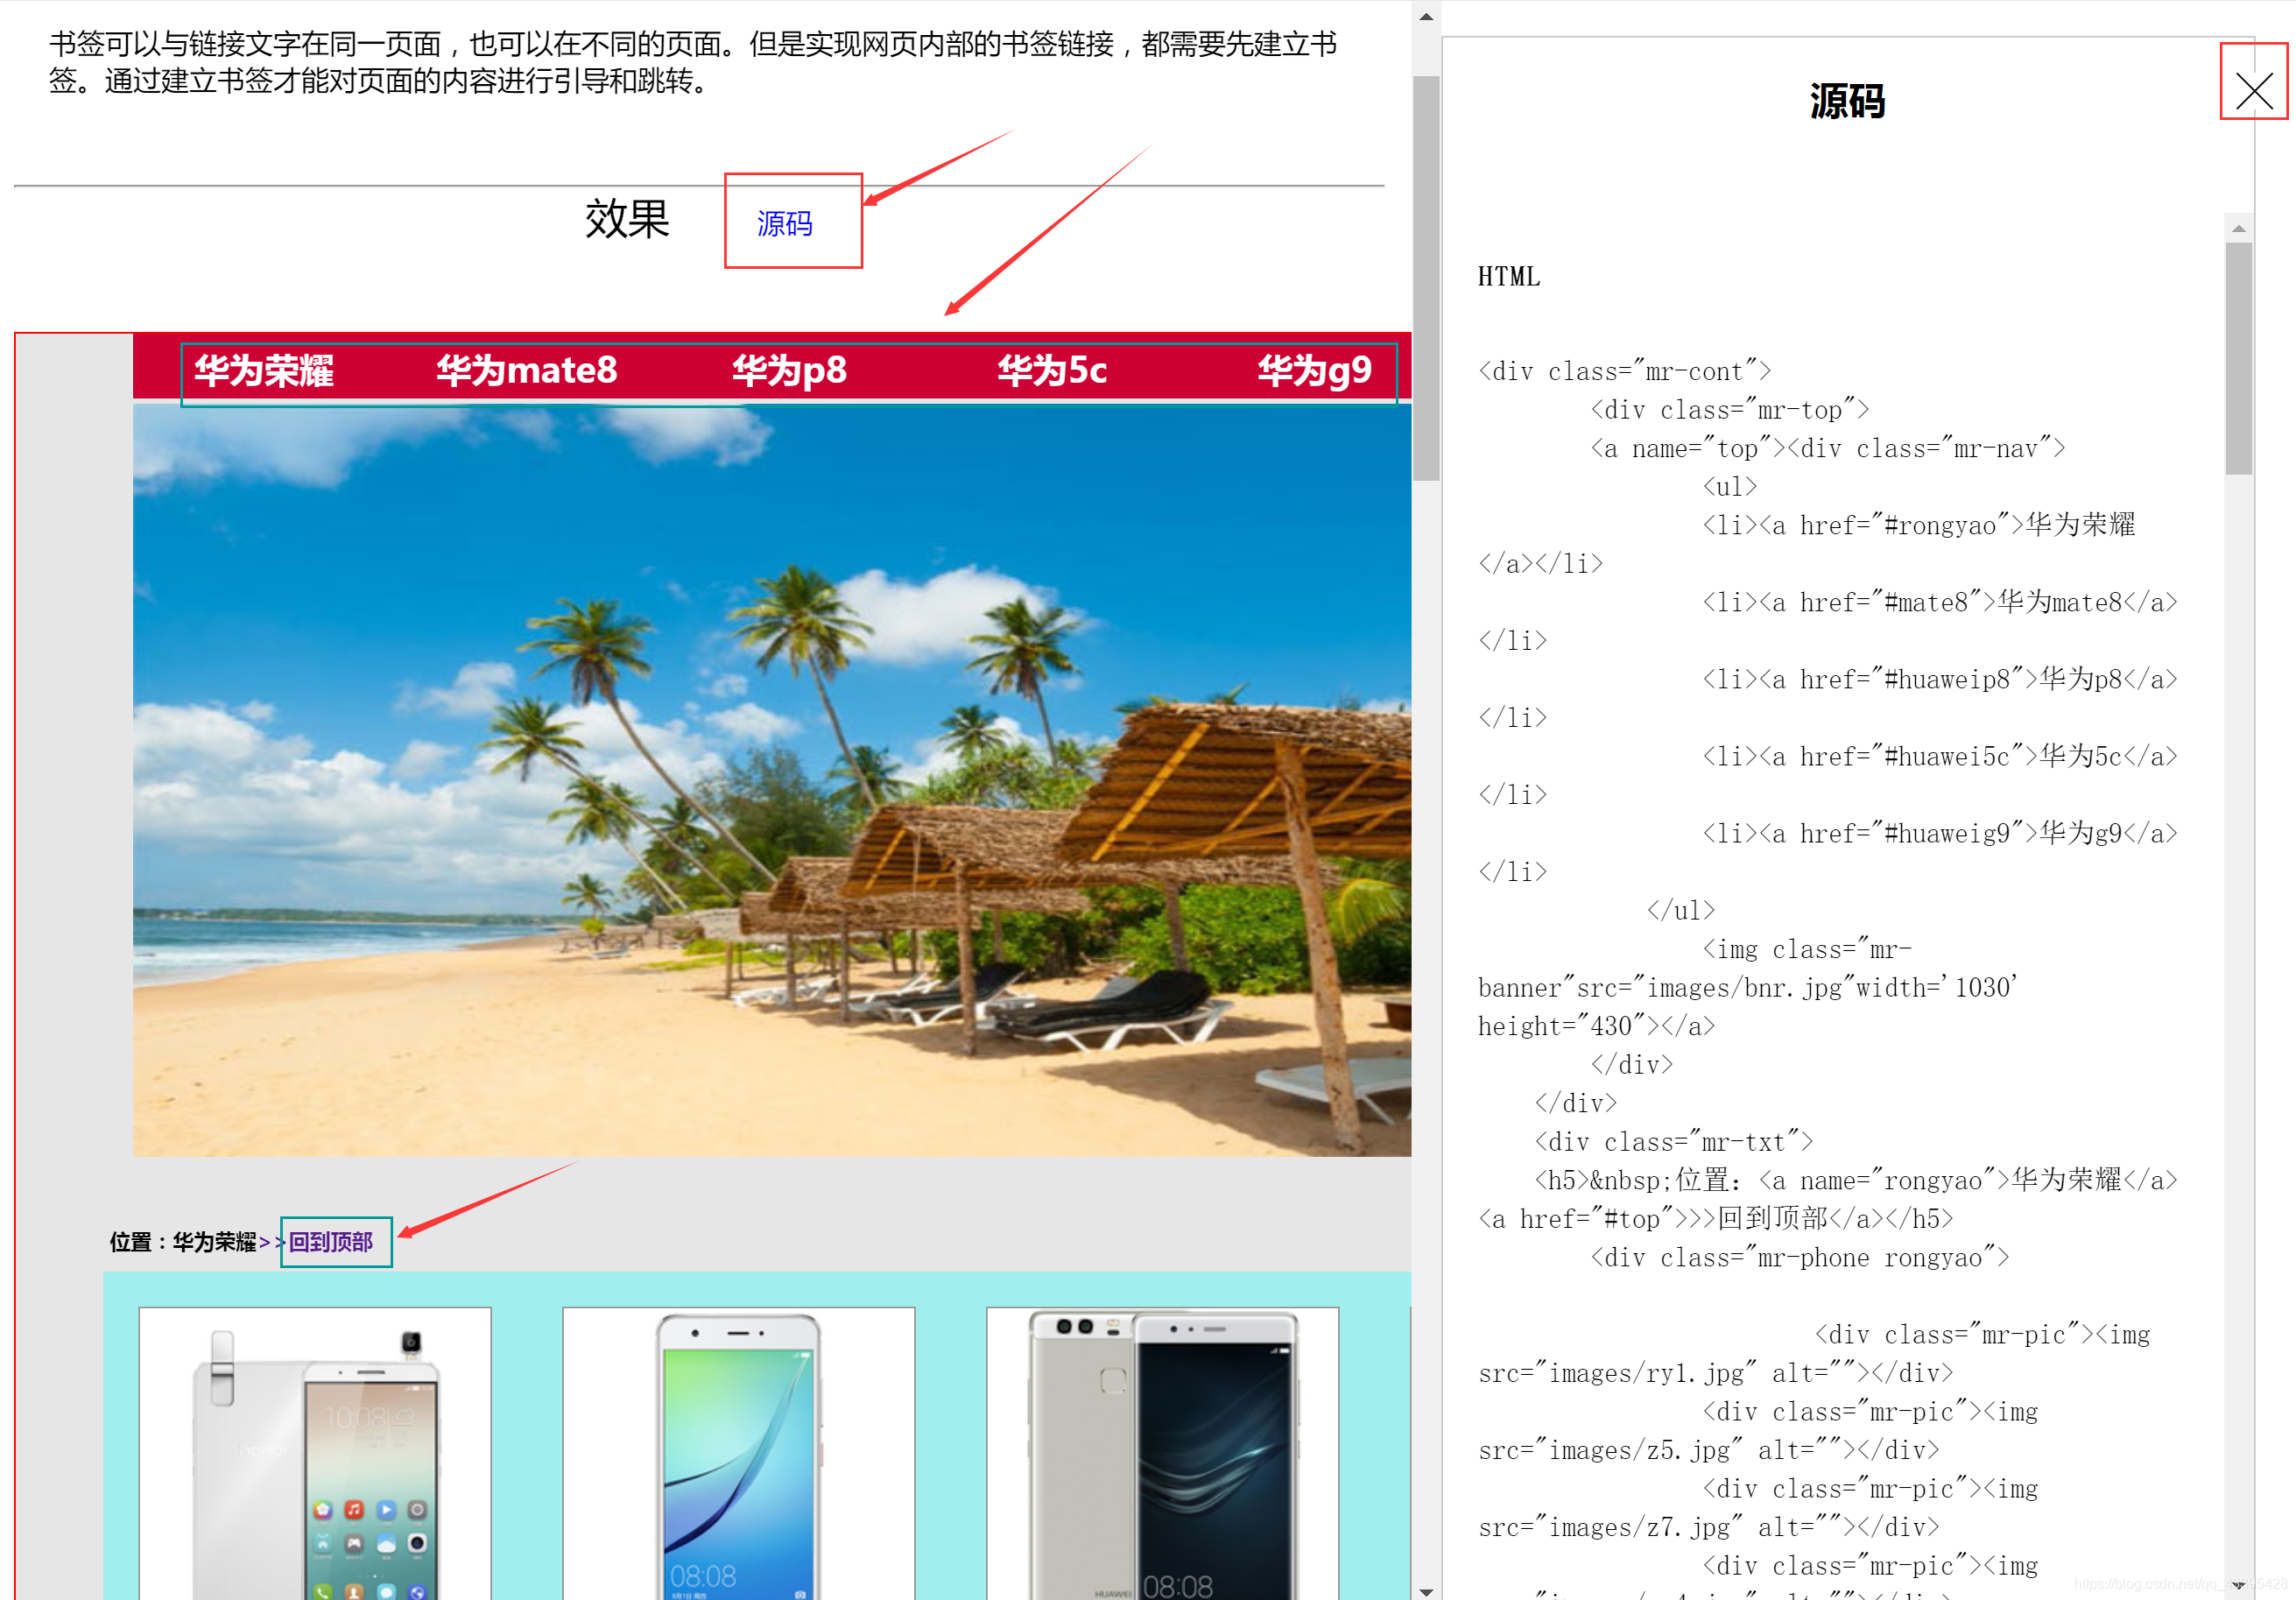The image size is (2296, 1600).
Task: Select 华为g9 nav item
Action: [1314, 371]
